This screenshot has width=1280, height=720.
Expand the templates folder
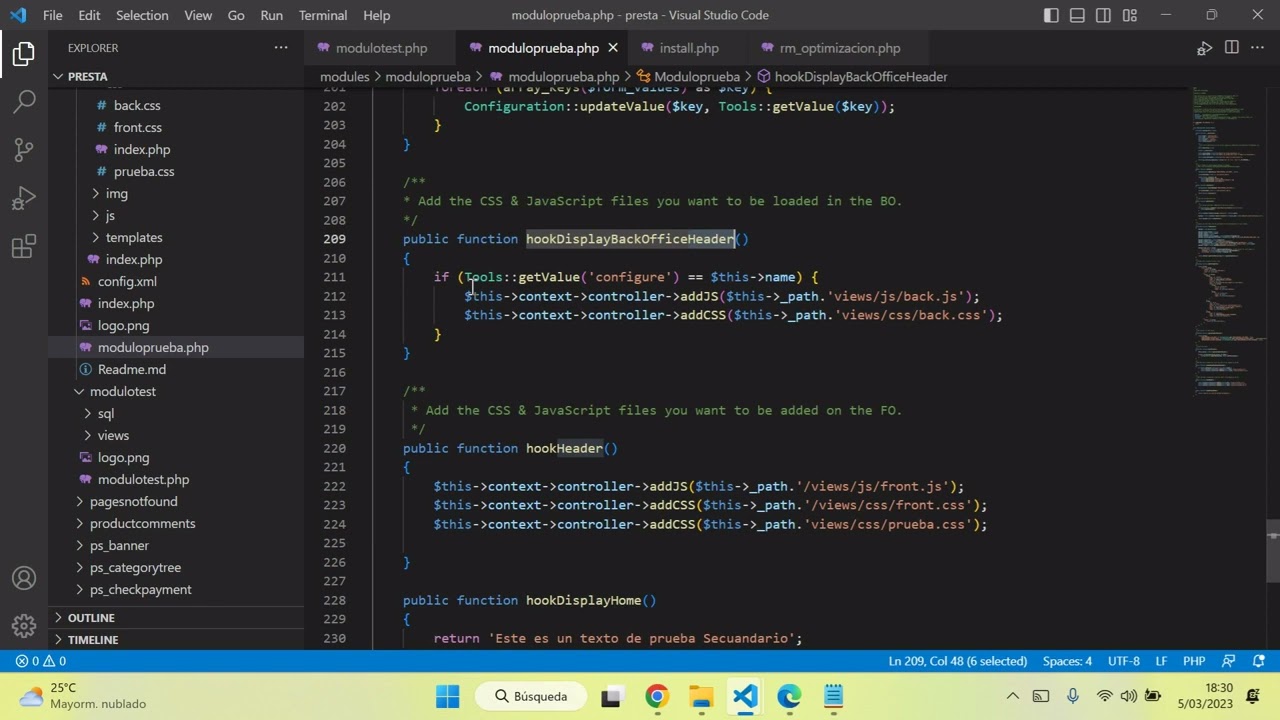click(x=134, y=237)
